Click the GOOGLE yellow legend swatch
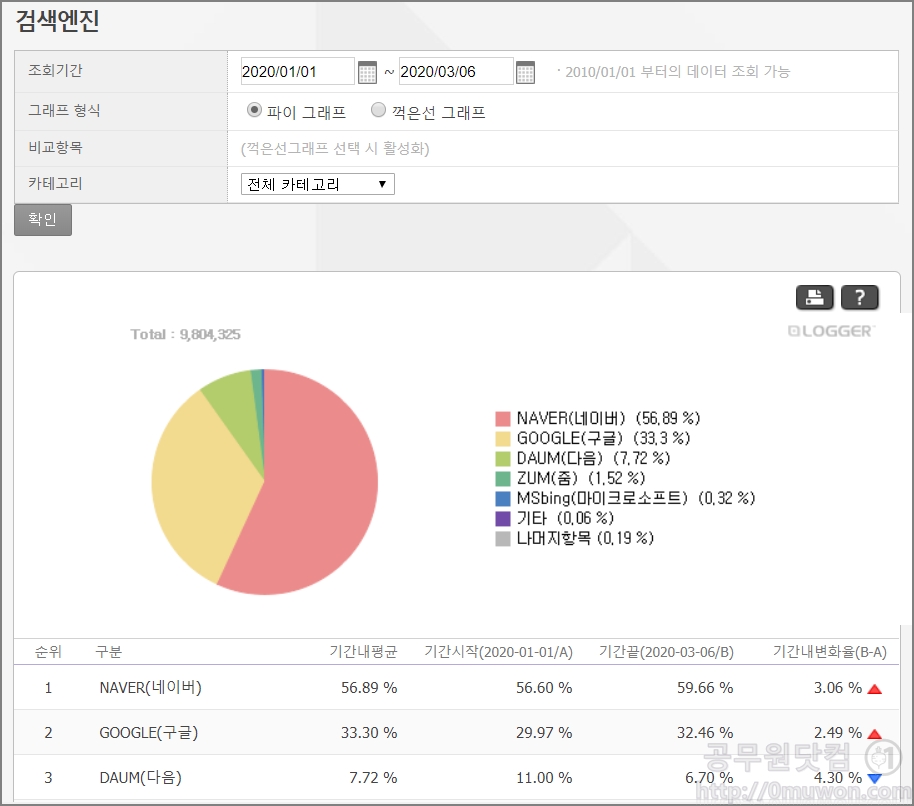The image size is (914, 806). tap(502, 439)
